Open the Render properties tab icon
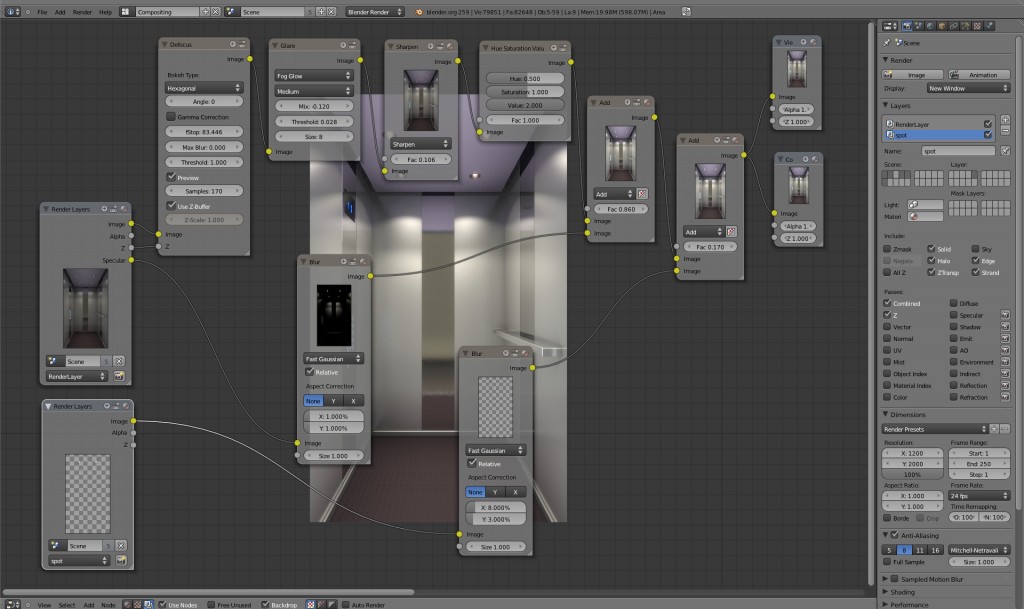1024x609 pixels. [907, 26]
